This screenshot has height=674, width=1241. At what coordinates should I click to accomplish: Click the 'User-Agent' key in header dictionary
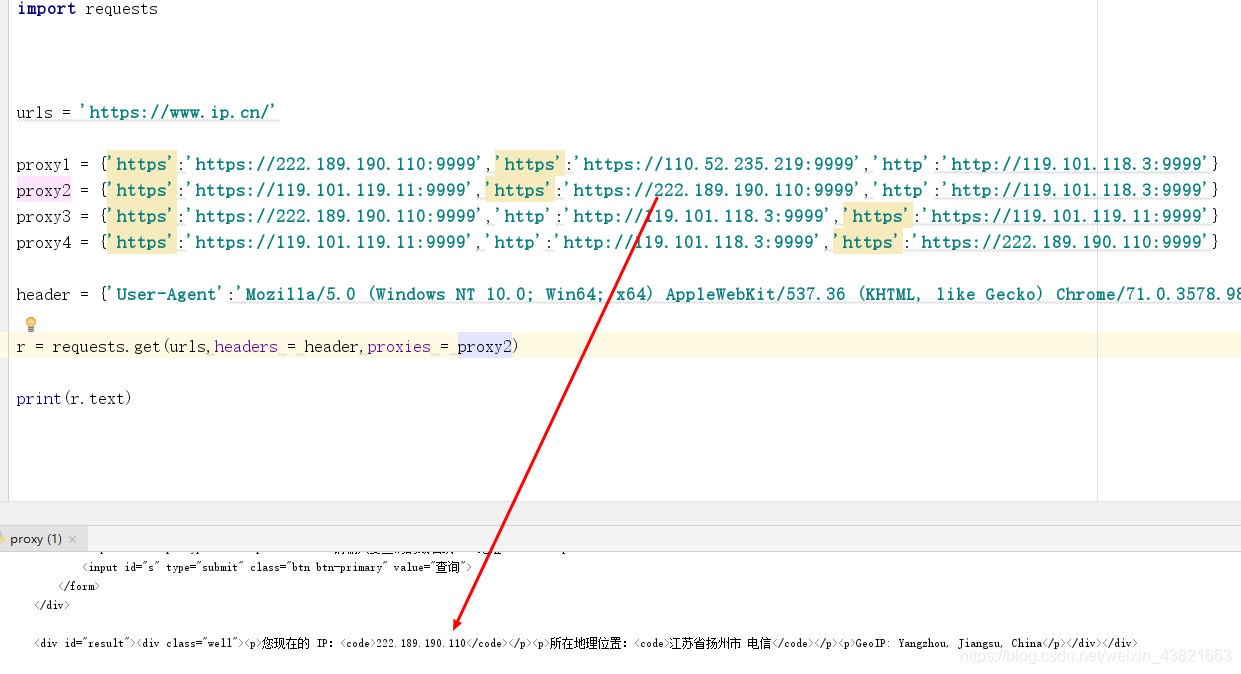167,294
